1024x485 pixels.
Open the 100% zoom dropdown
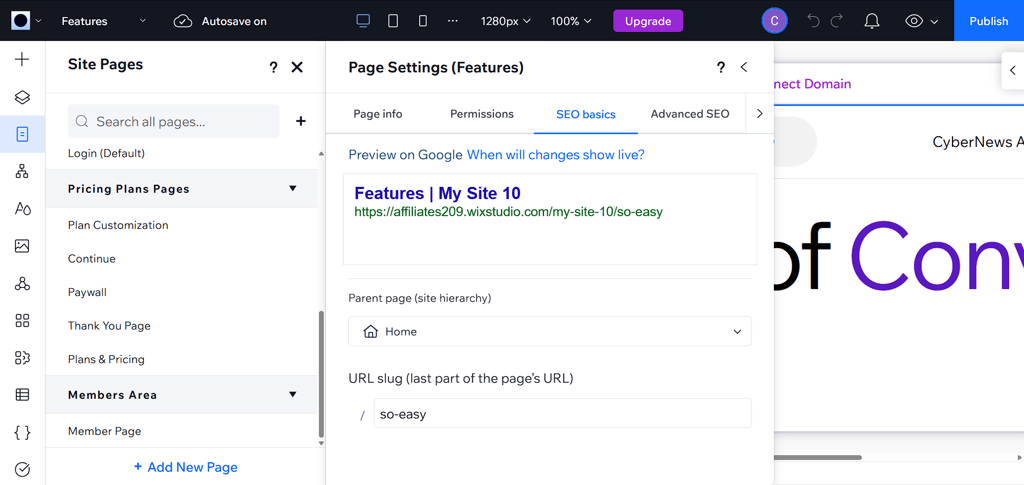[x=571, y=21]
